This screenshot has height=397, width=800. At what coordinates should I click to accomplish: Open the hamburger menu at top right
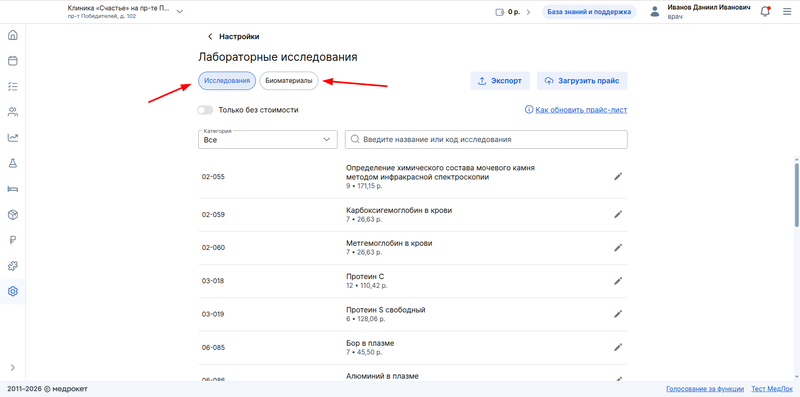pyautogui.click(x=787, y=12)
